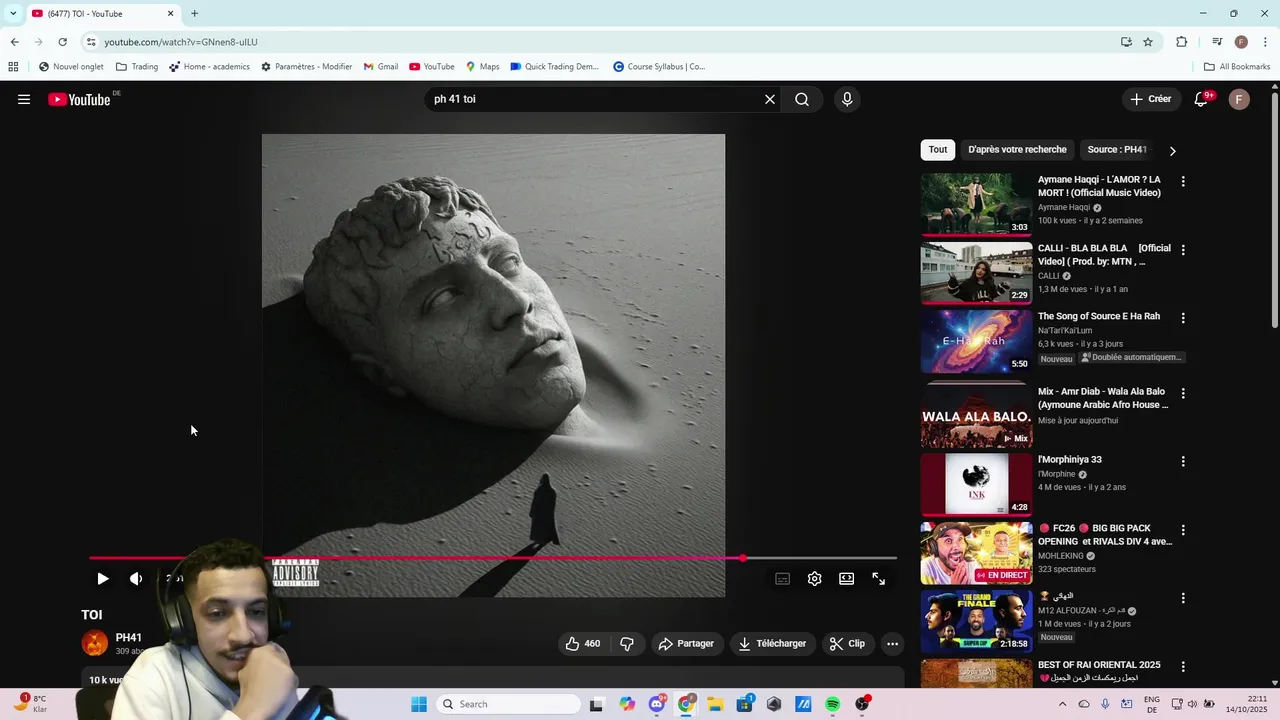
Task: Switch to theater mode
Action: click(847, 578)
